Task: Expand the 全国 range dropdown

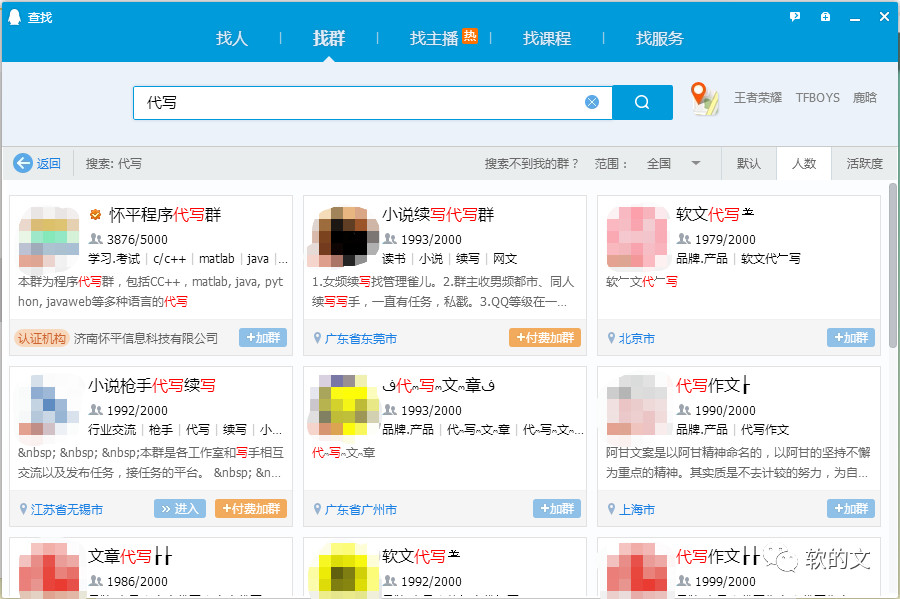Action: coord(673,164)
